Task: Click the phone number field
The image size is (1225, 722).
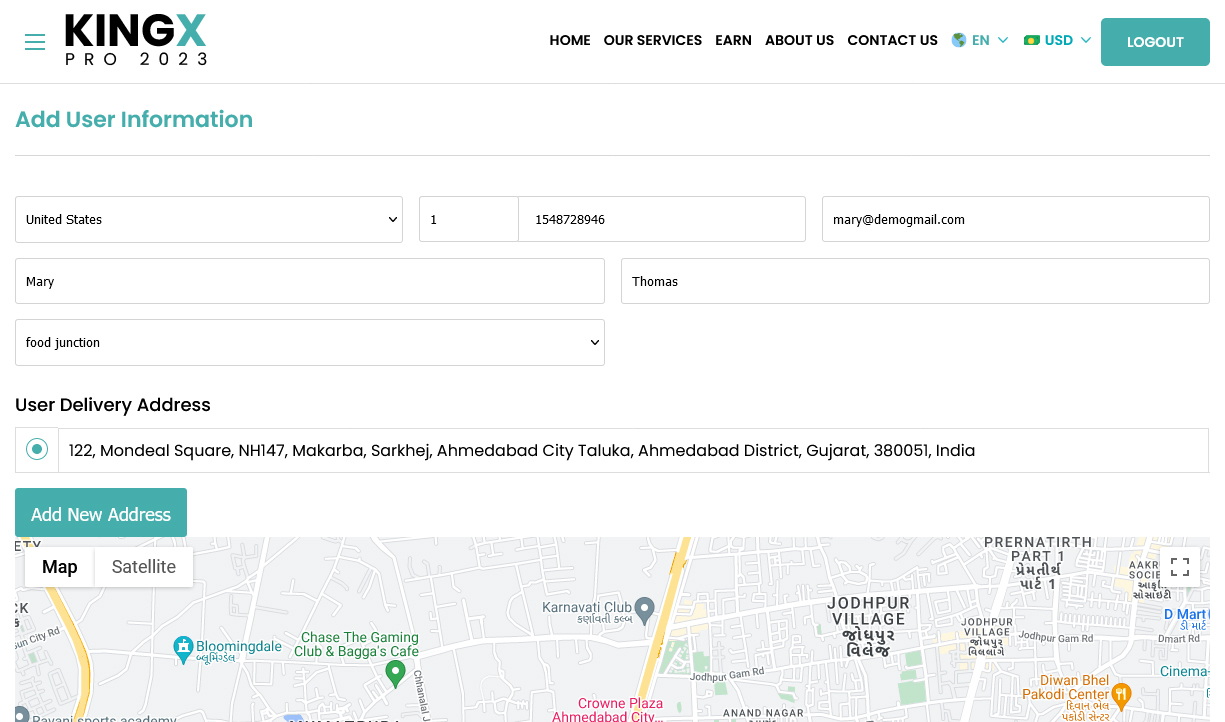Action: tap(661, 220)
